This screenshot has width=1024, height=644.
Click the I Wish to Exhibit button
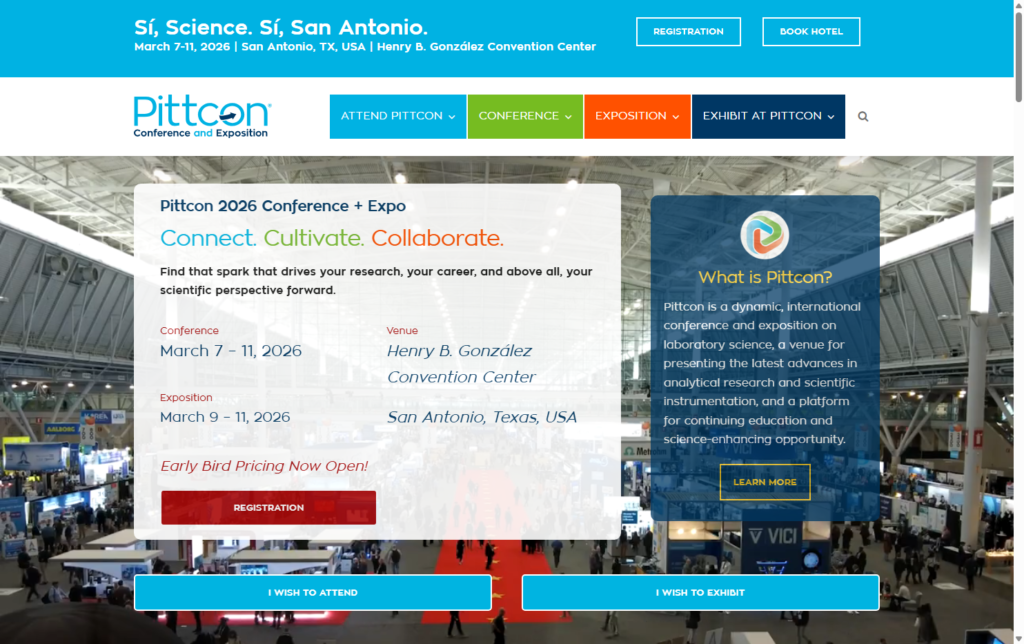pyautogui.click(x=700, y=593)
